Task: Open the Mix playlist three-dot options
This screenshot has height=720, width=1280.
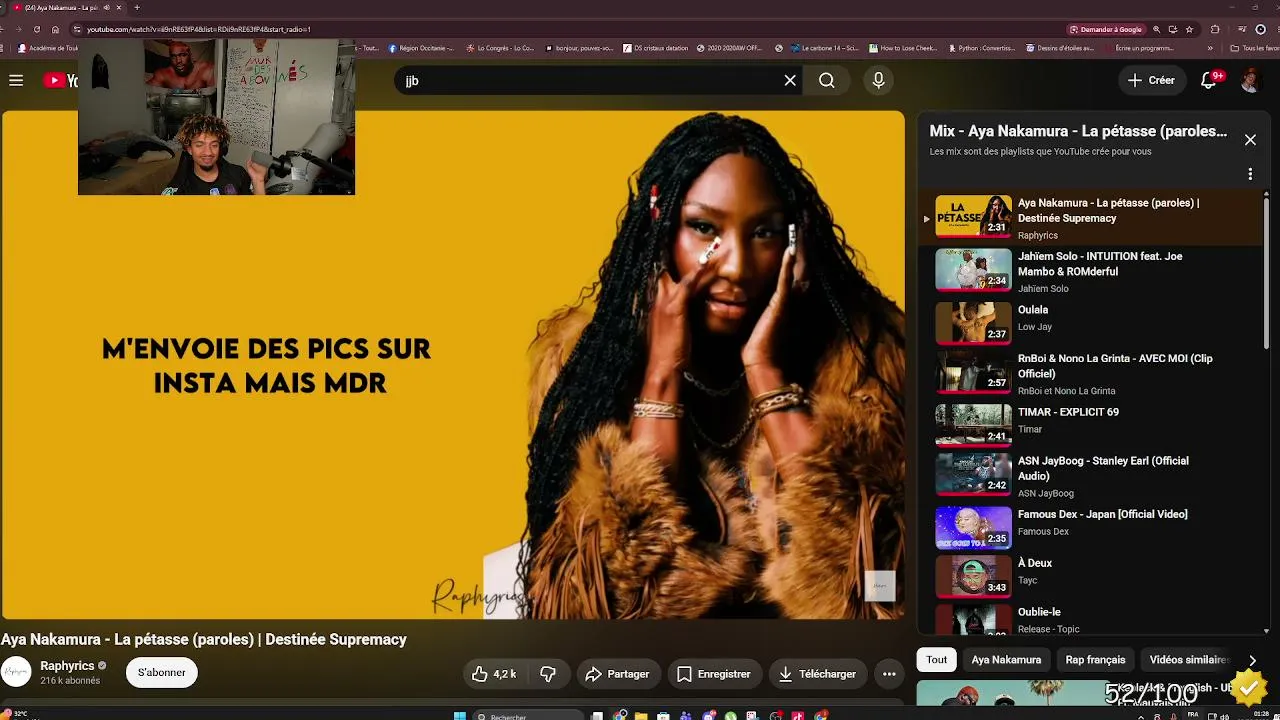Action: (x=1250, y=174)
